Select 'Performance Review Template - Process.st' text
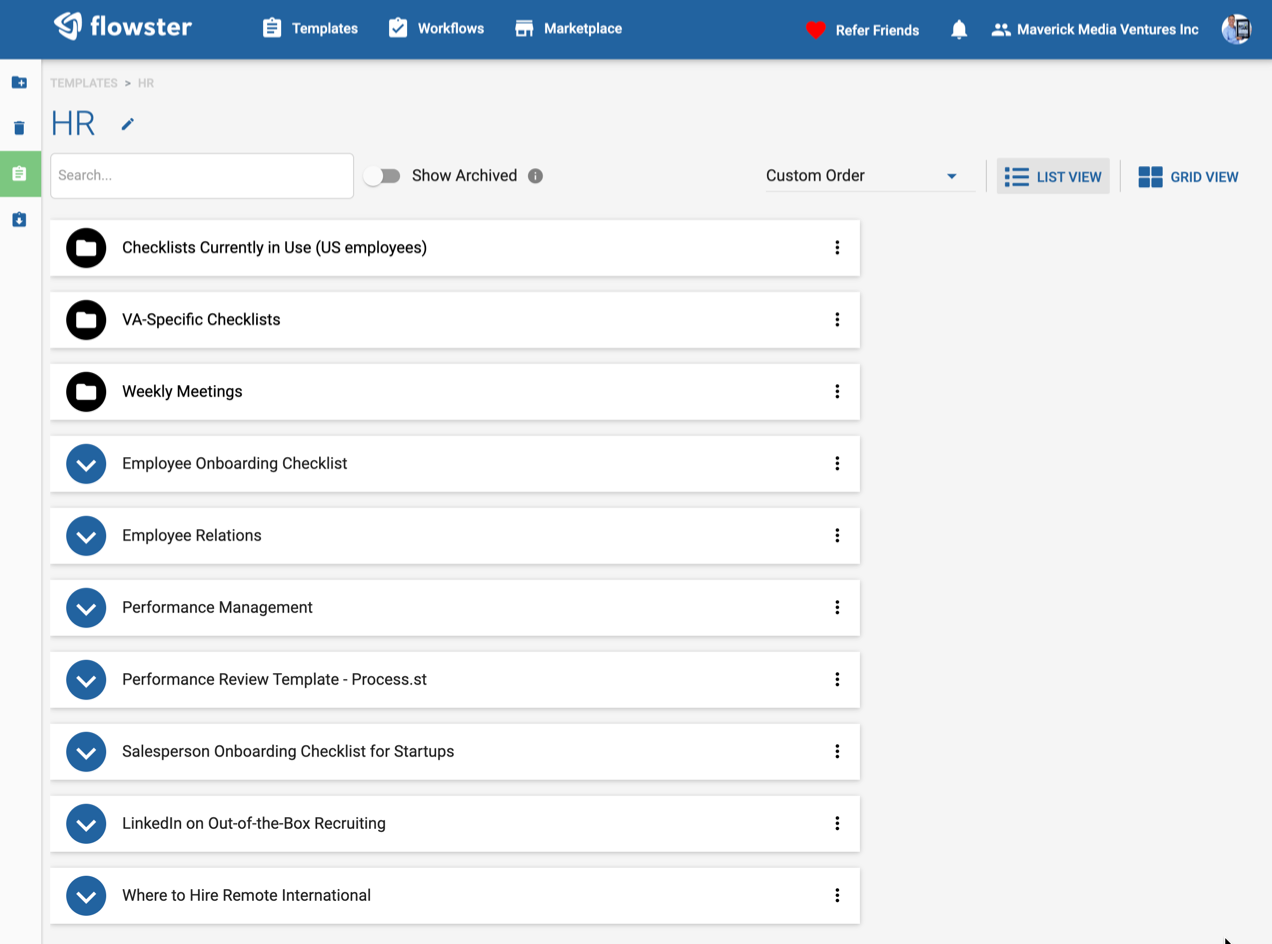1272x944 pixels. click(x=274, y=680)
